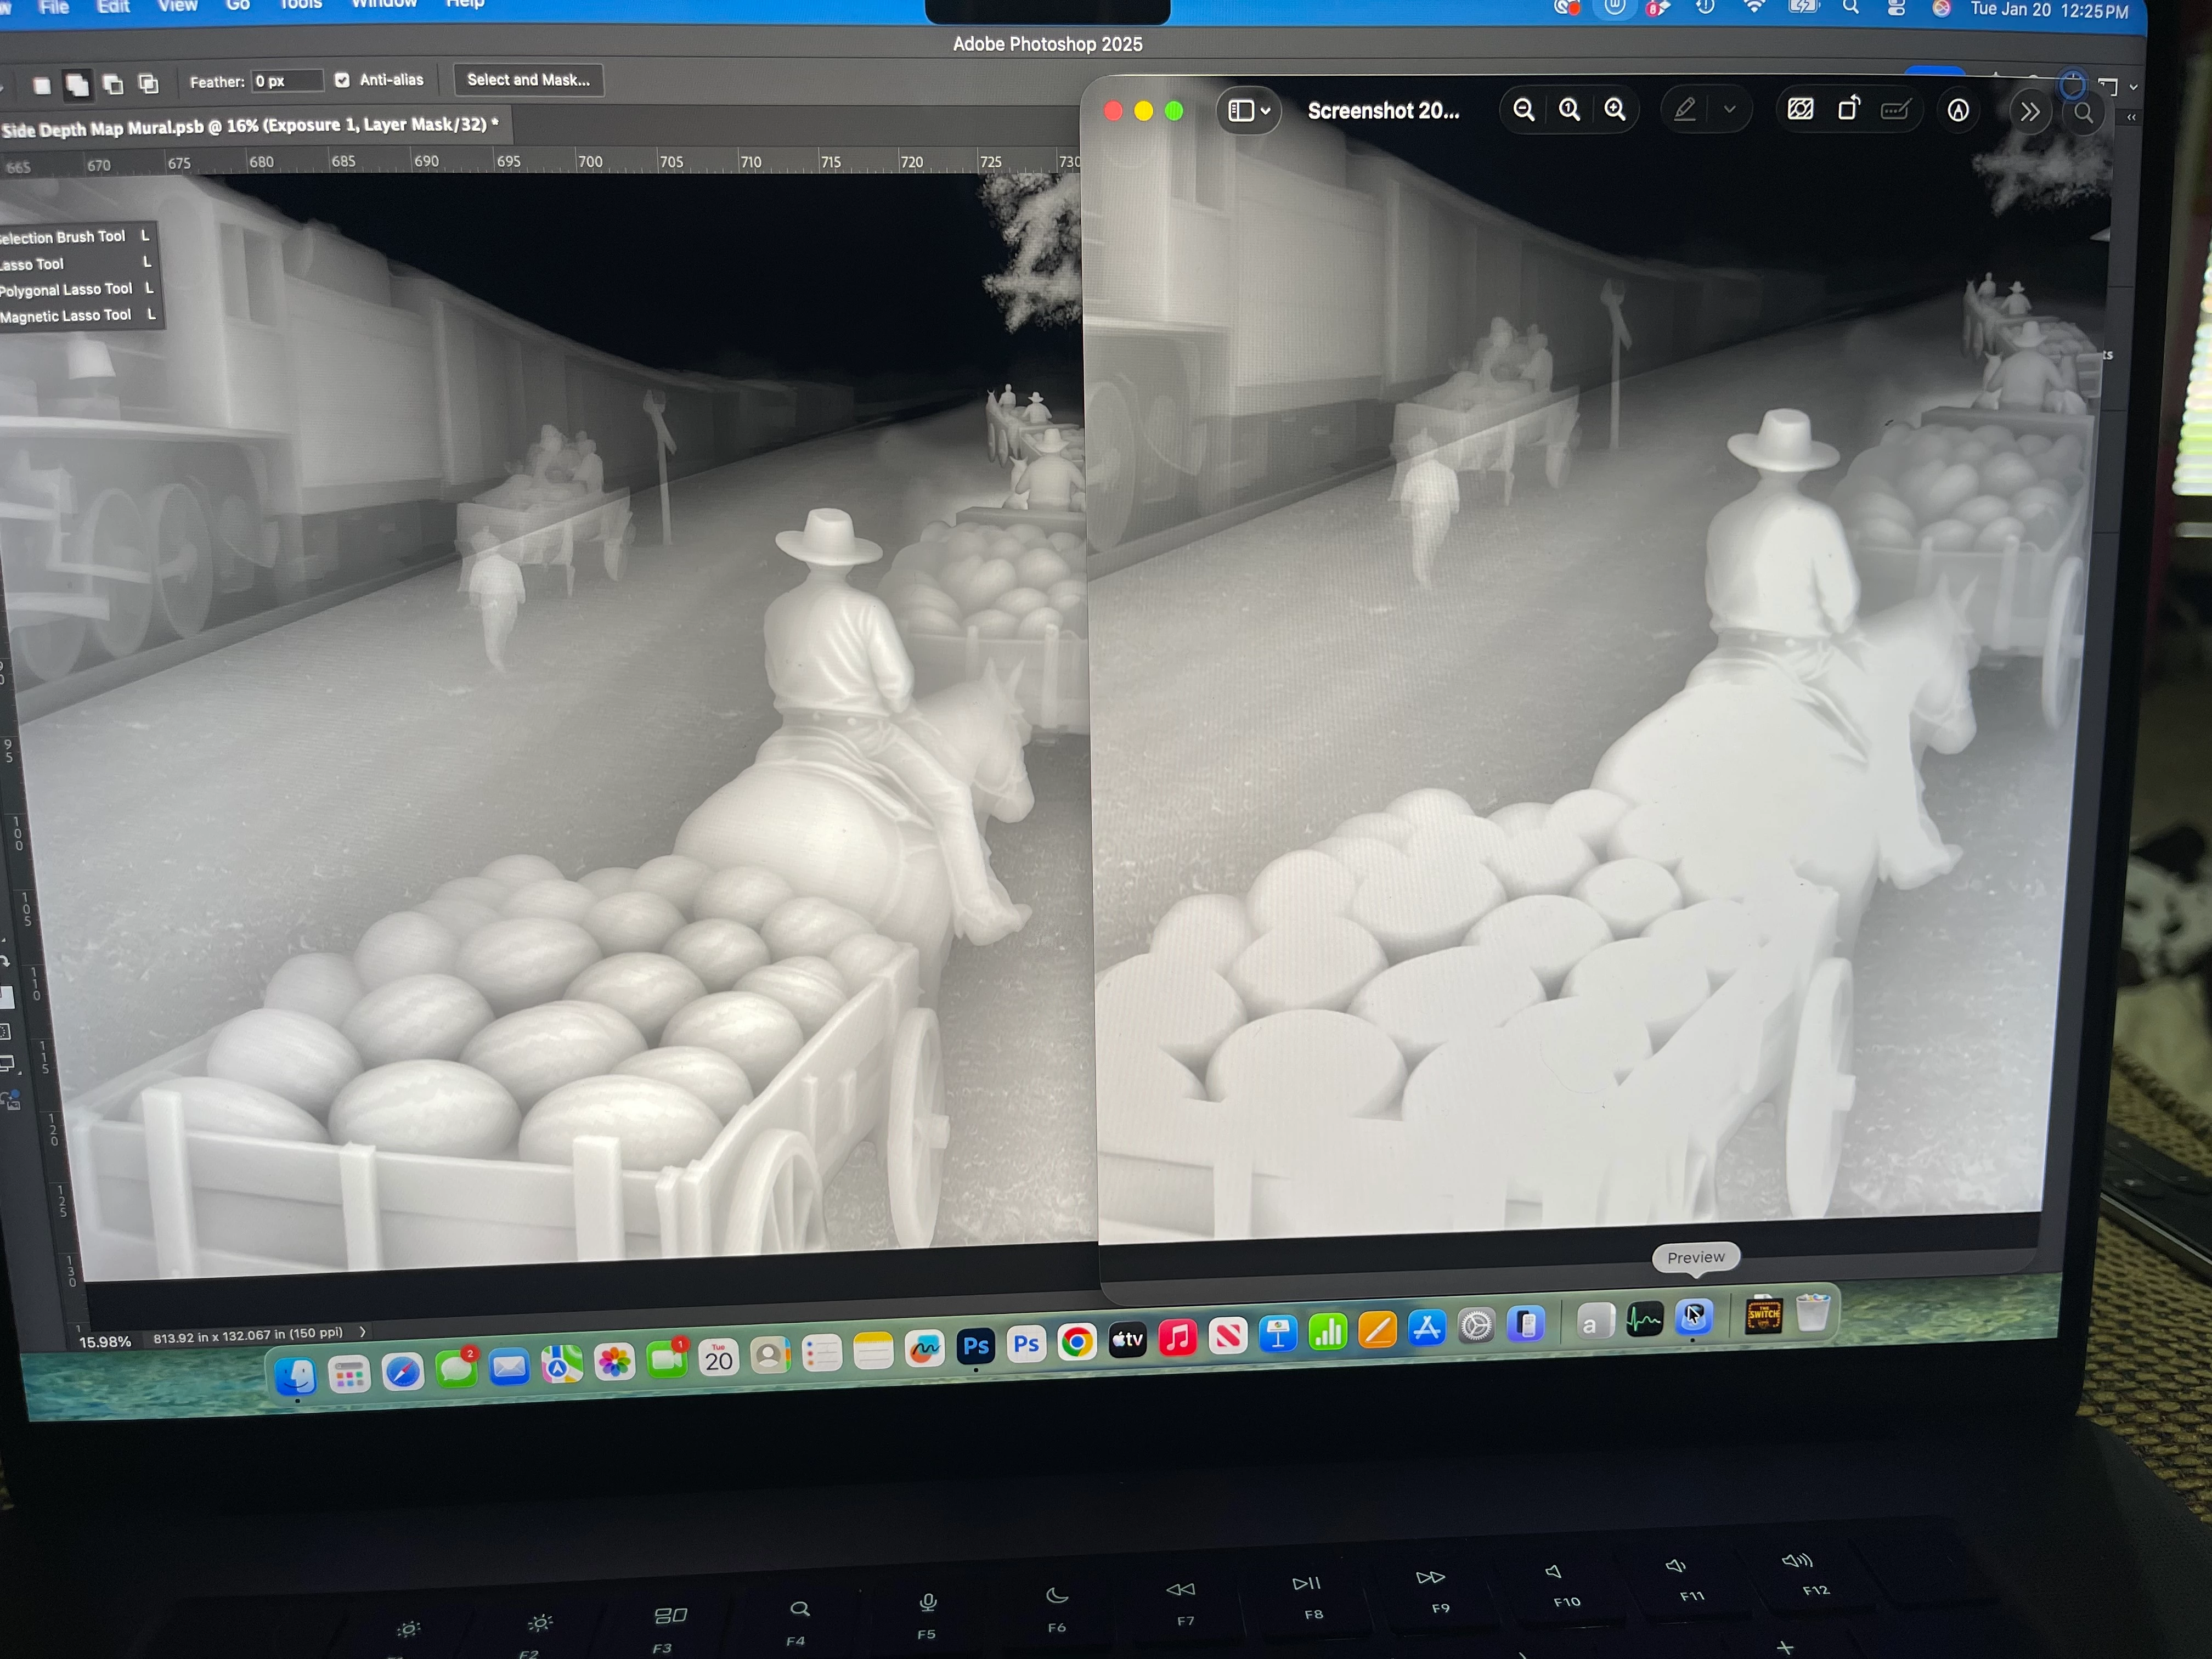Open Control Center in menu bar
This screenshot has height=1659, width=2212.
(x=1896, y=8)
